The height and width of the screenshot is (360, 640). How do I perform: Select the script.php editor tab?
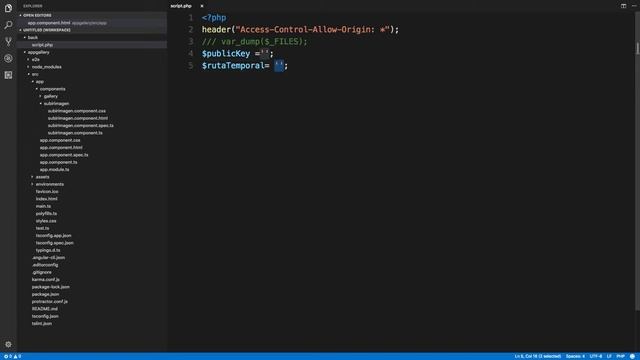click(x=181, y=6)
